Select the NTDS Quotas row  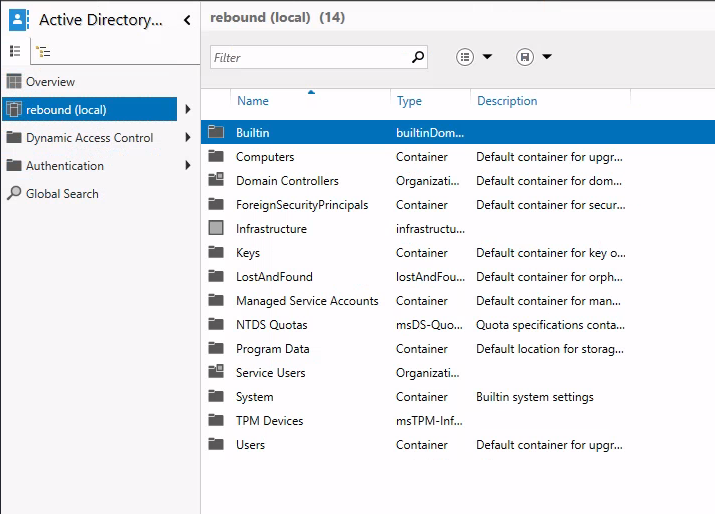458,324
